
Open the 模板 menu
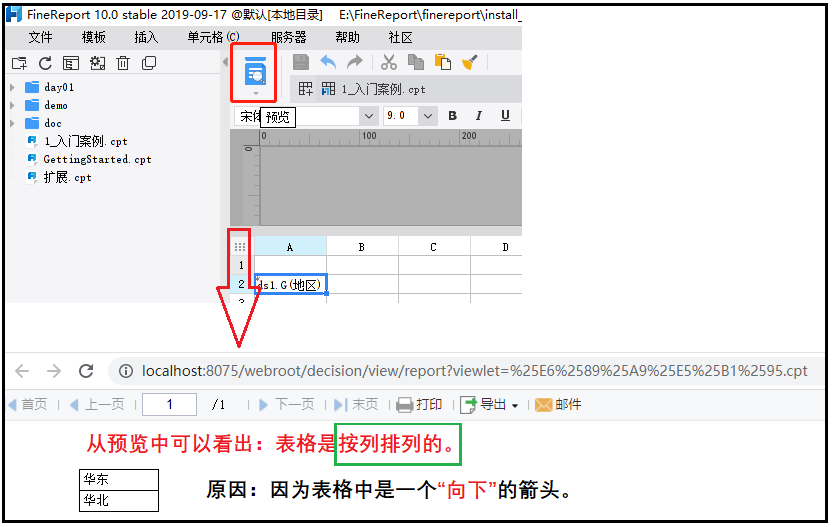(x=93, y=38)
